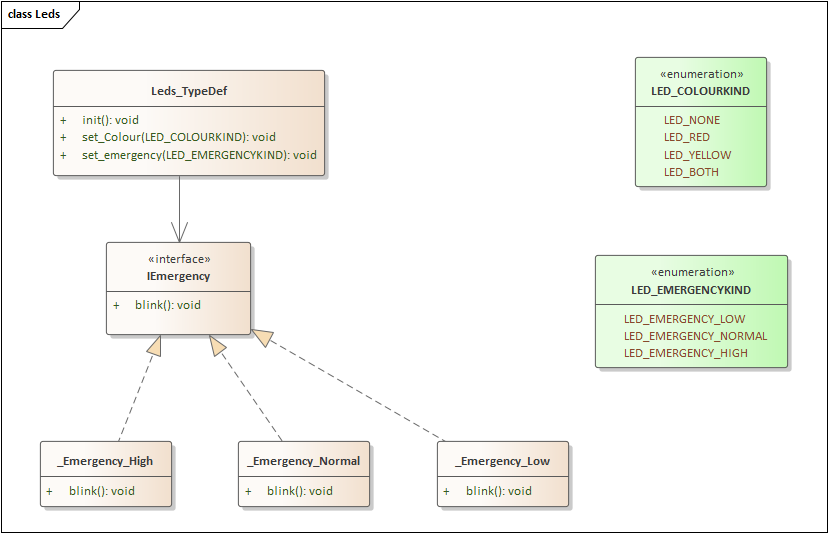Select the LED_NONE literal
This screenshot has width=828, height=533.
click(692, 120)
